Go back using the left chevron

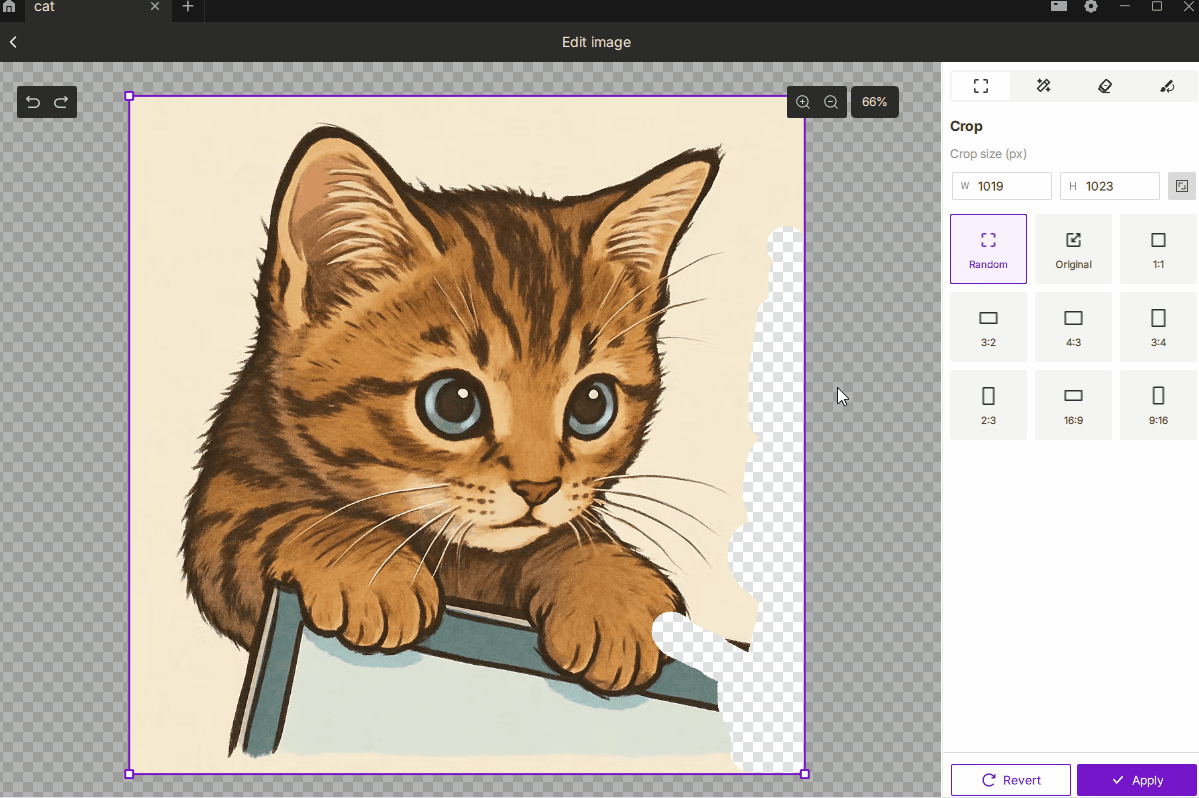[14, 42]
